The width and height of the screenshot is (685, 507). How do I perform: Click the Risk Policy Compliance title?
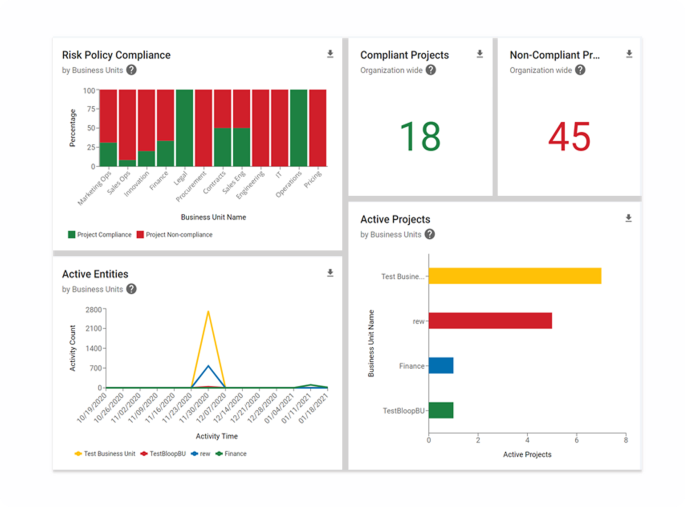(116, 55)
